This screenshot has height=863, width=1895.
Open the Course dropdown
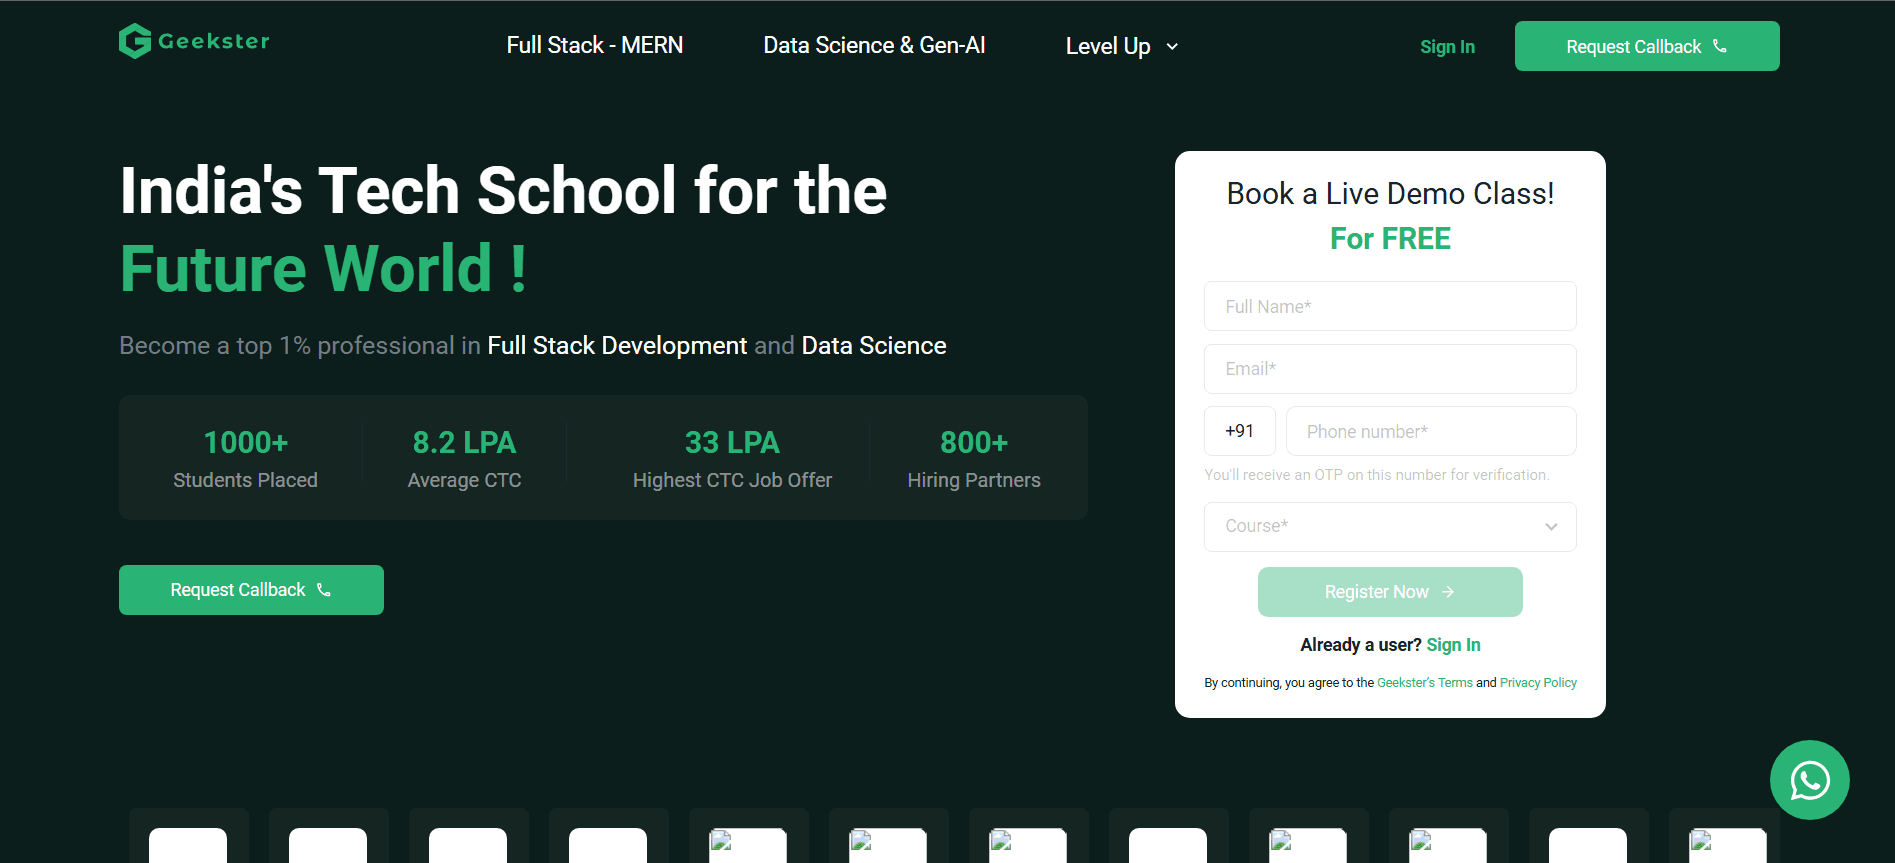(x=1390, y=527)
